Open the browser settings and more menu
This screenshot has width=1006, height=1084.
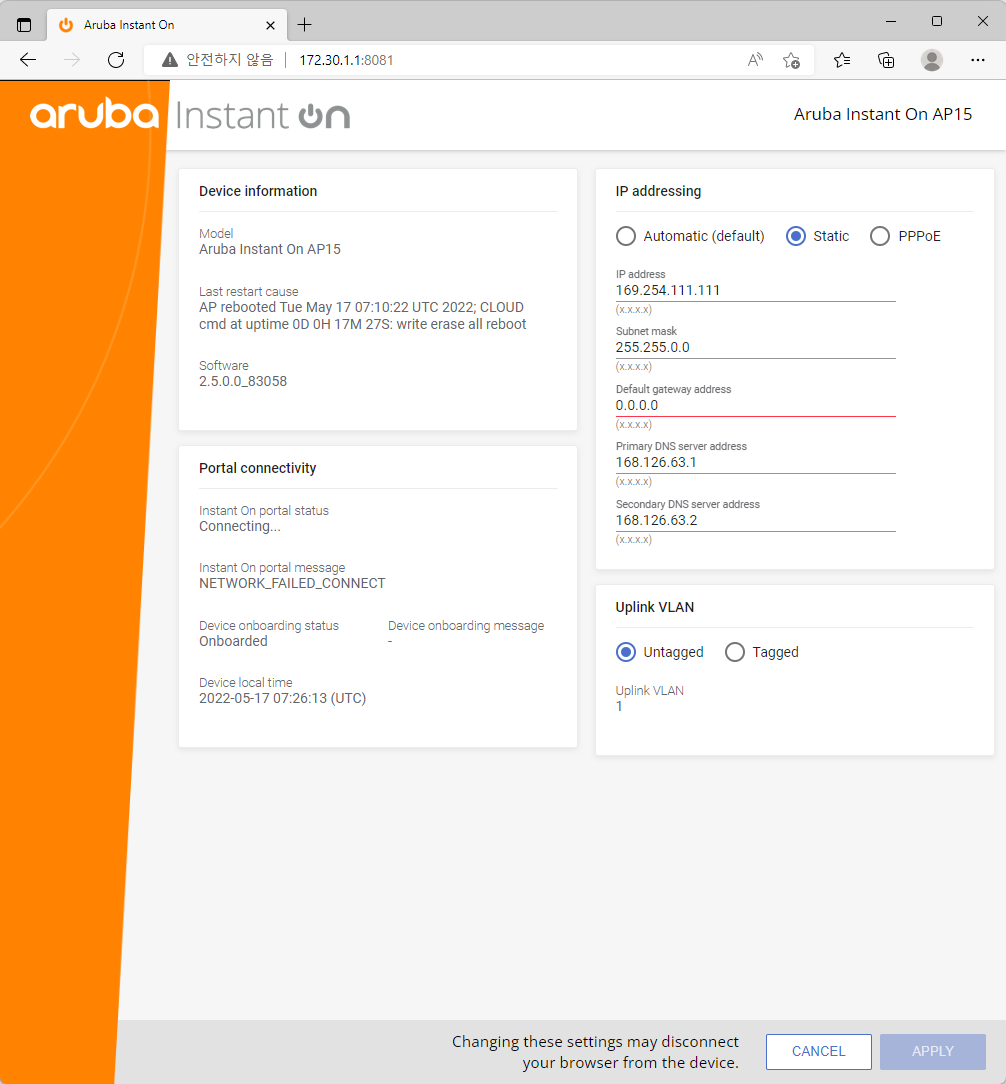coord(977,60)
